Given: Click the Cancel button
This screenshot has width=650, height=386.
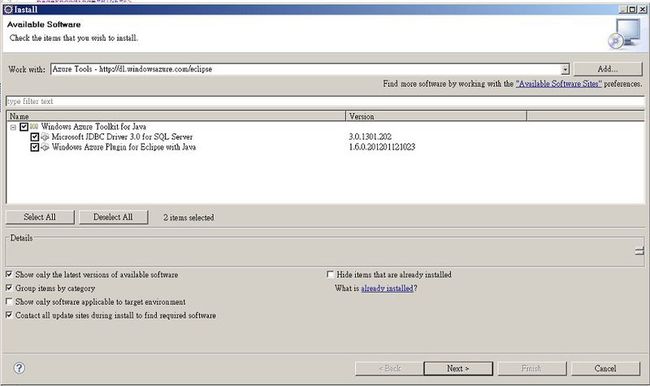Looking at the screenshot, I should [x=605, y=368].
